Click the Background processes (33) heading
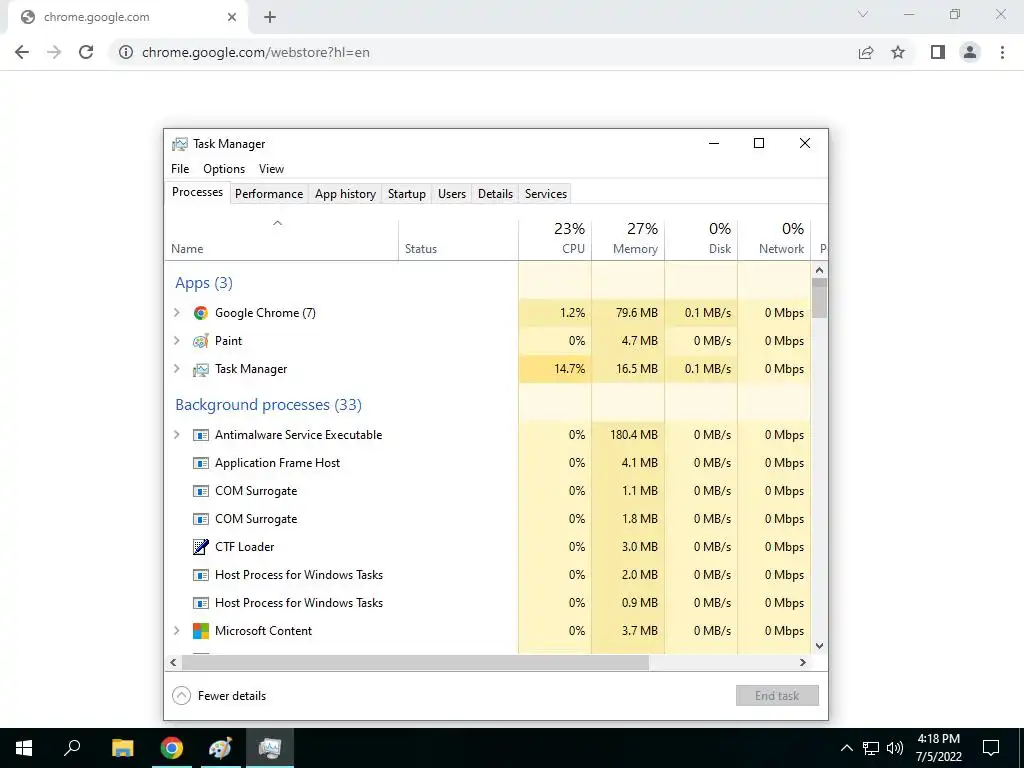 [x=268, y=405]
